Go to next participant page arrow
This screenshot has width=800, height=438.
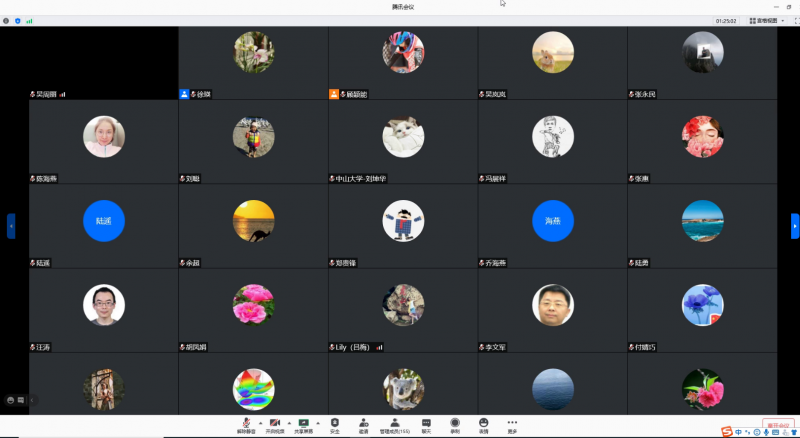point(795,226)
